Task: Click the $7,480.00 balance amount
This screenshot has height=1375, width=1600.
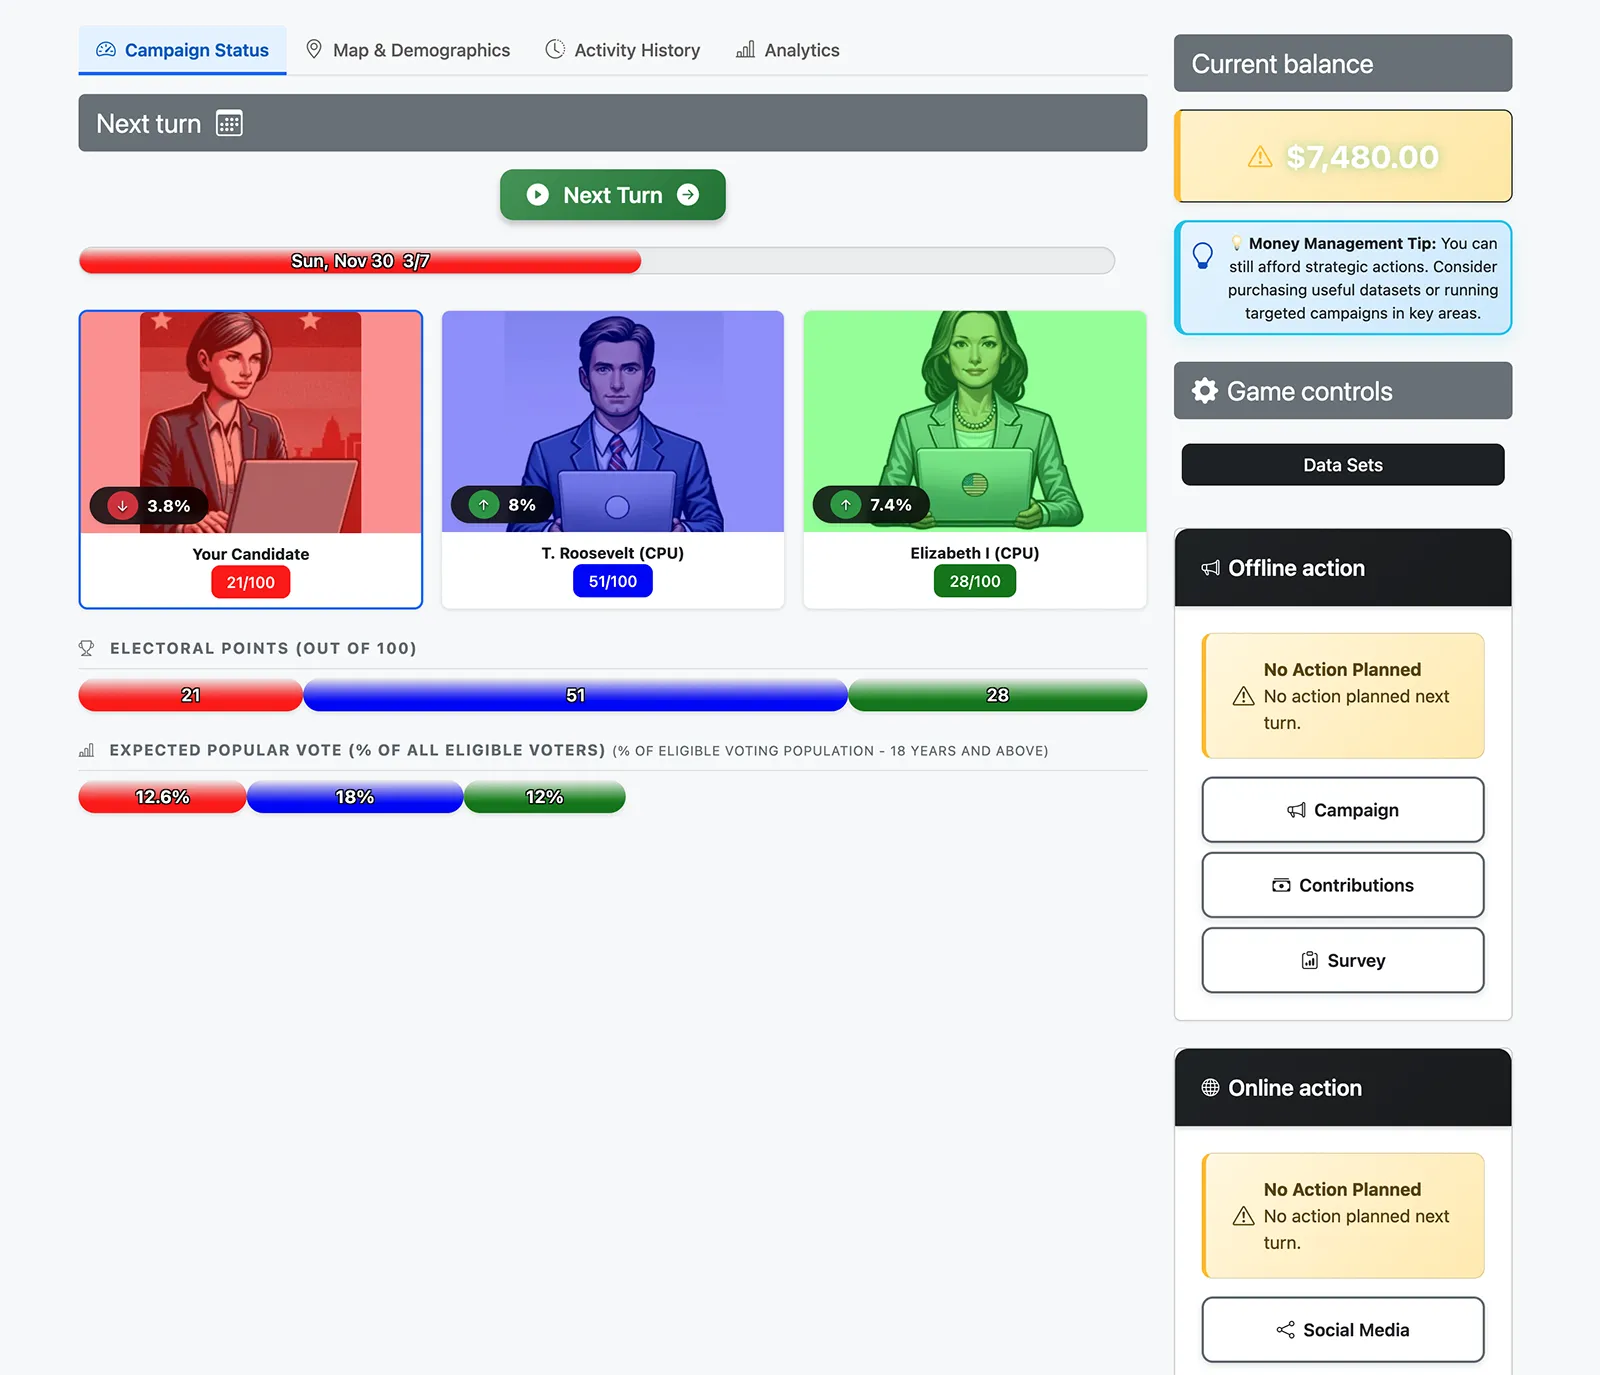Action: pos(1362,157)
